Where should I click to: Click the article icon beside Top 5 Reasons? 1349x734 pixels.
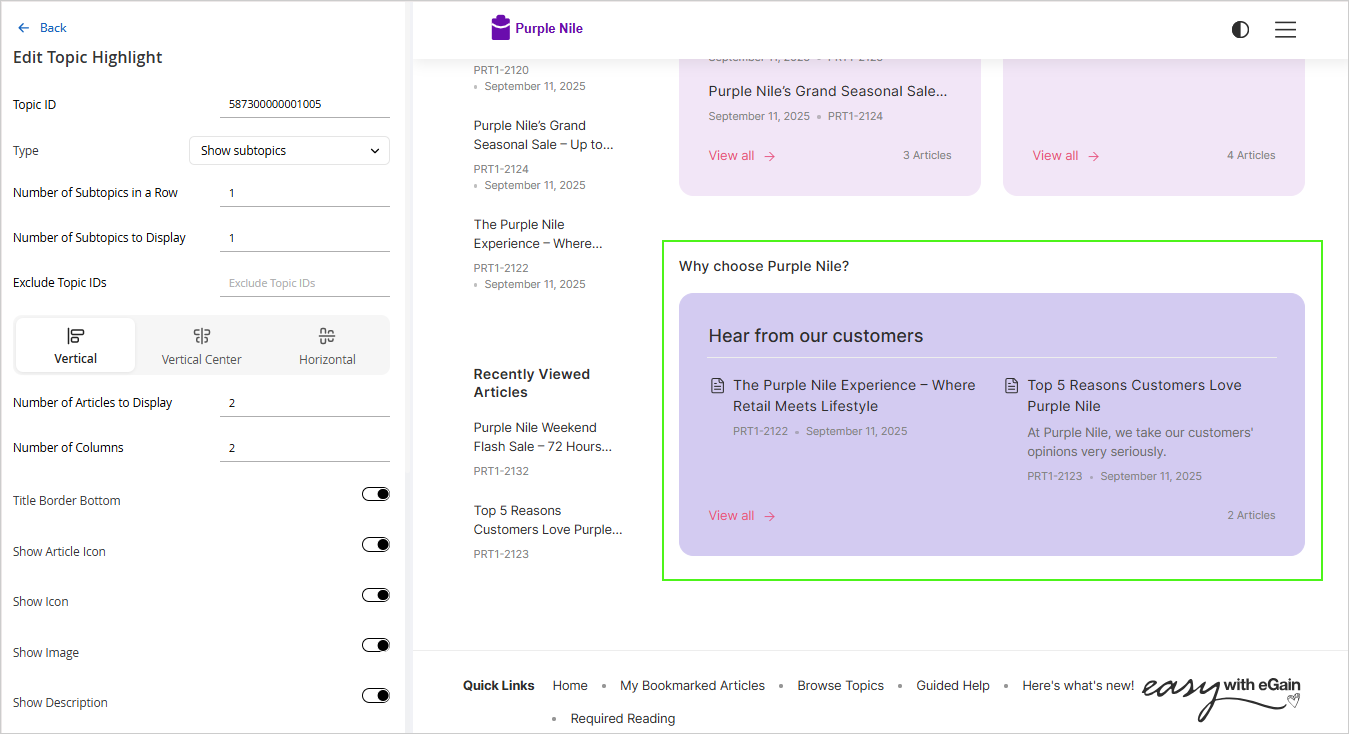click(1011, 386)
